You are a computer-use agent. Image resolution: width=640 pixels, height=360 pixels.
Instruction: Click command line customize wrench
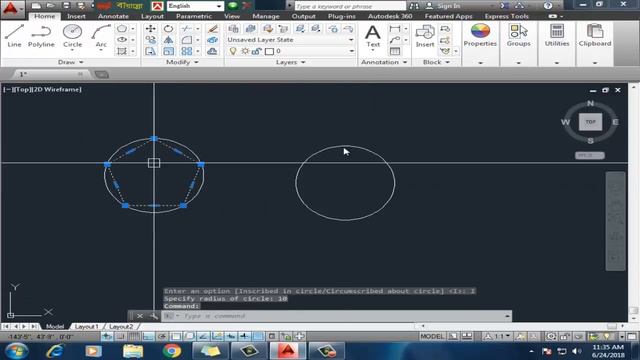tap(154, 316)
